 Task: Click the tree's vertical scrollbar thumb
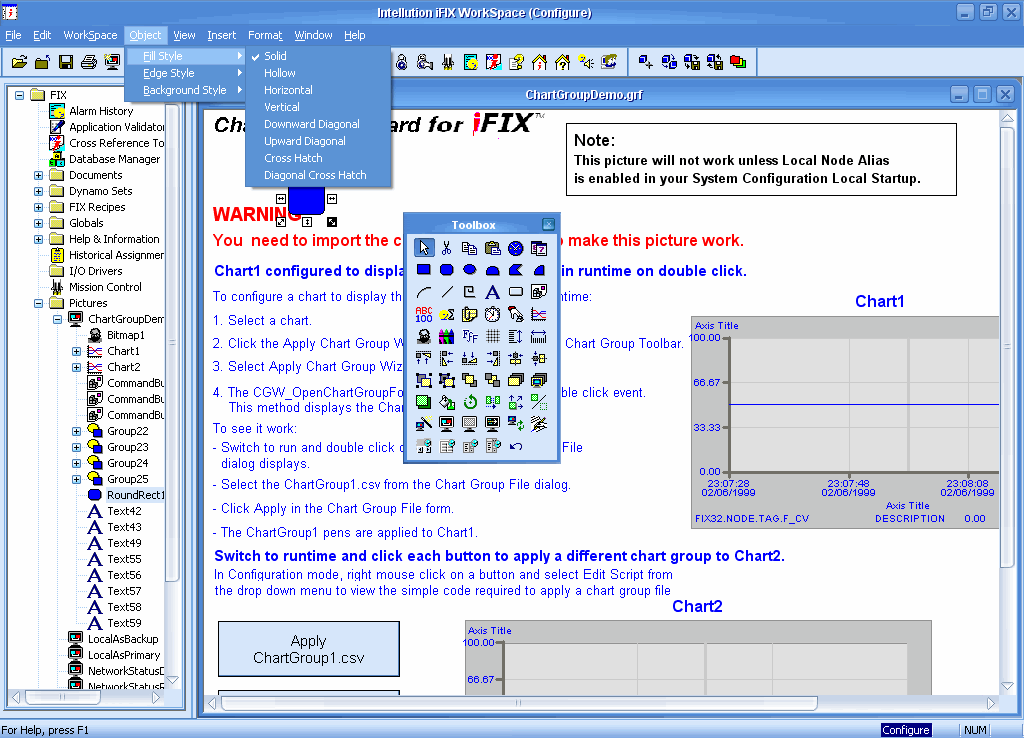pyautogui.click(x=172, y=342)
